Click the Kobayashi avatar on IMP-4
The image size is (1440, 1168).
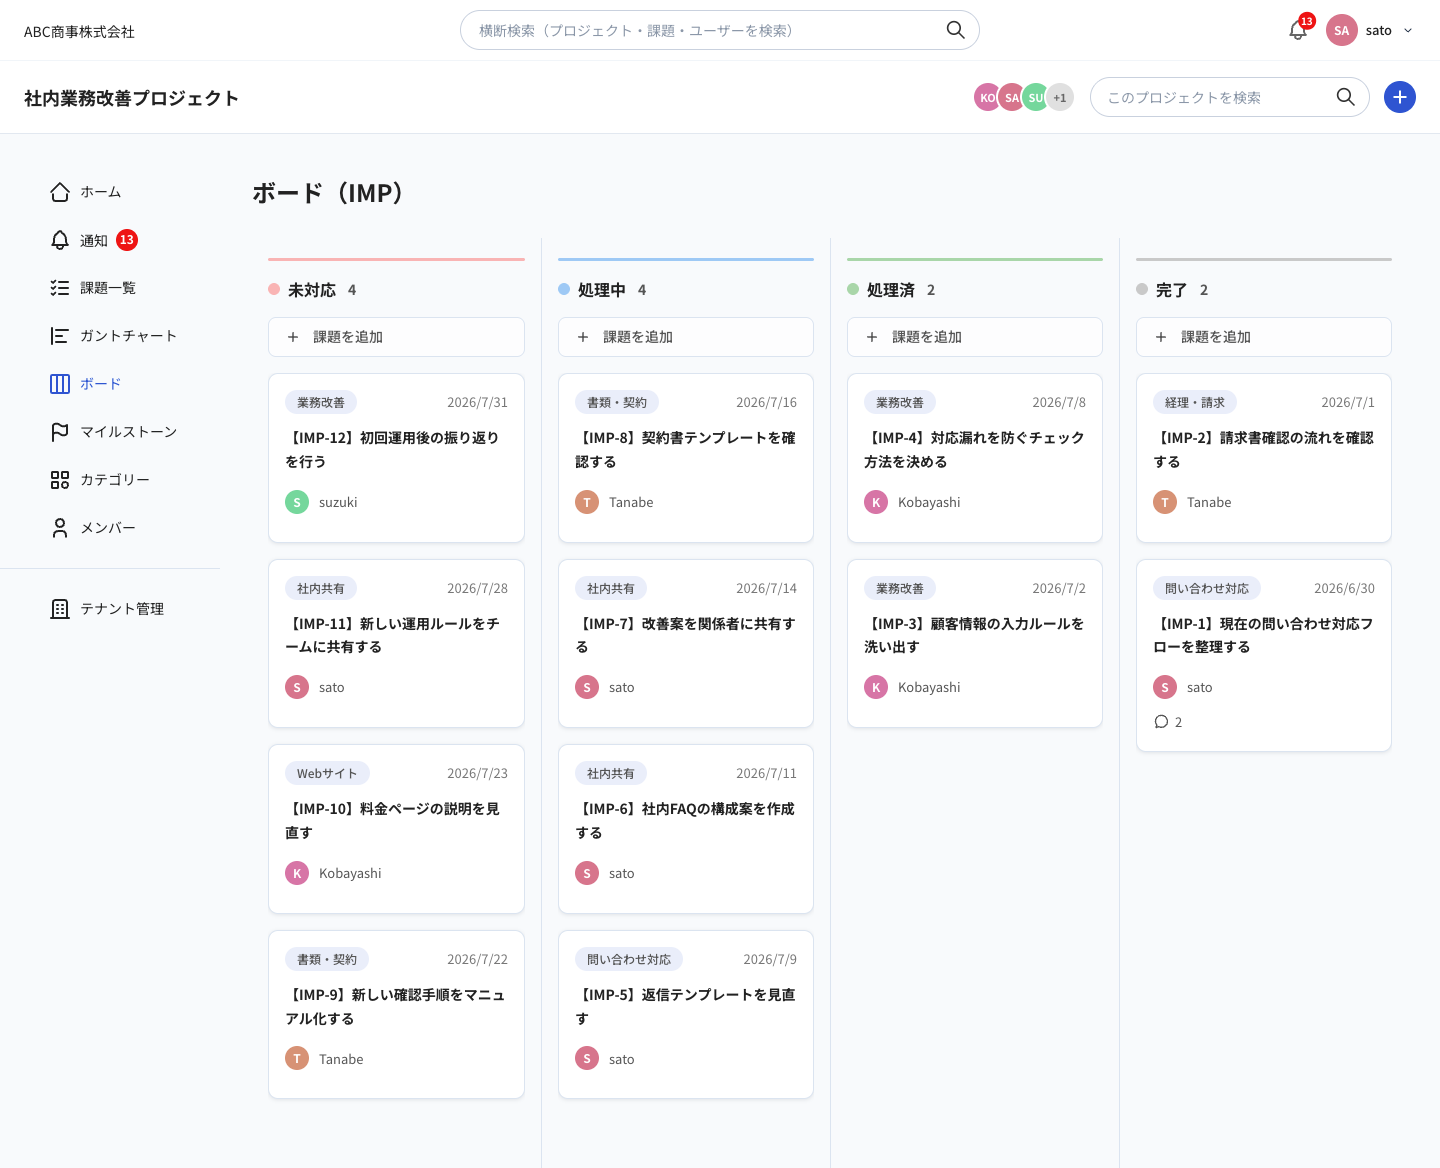coord(876,502)
